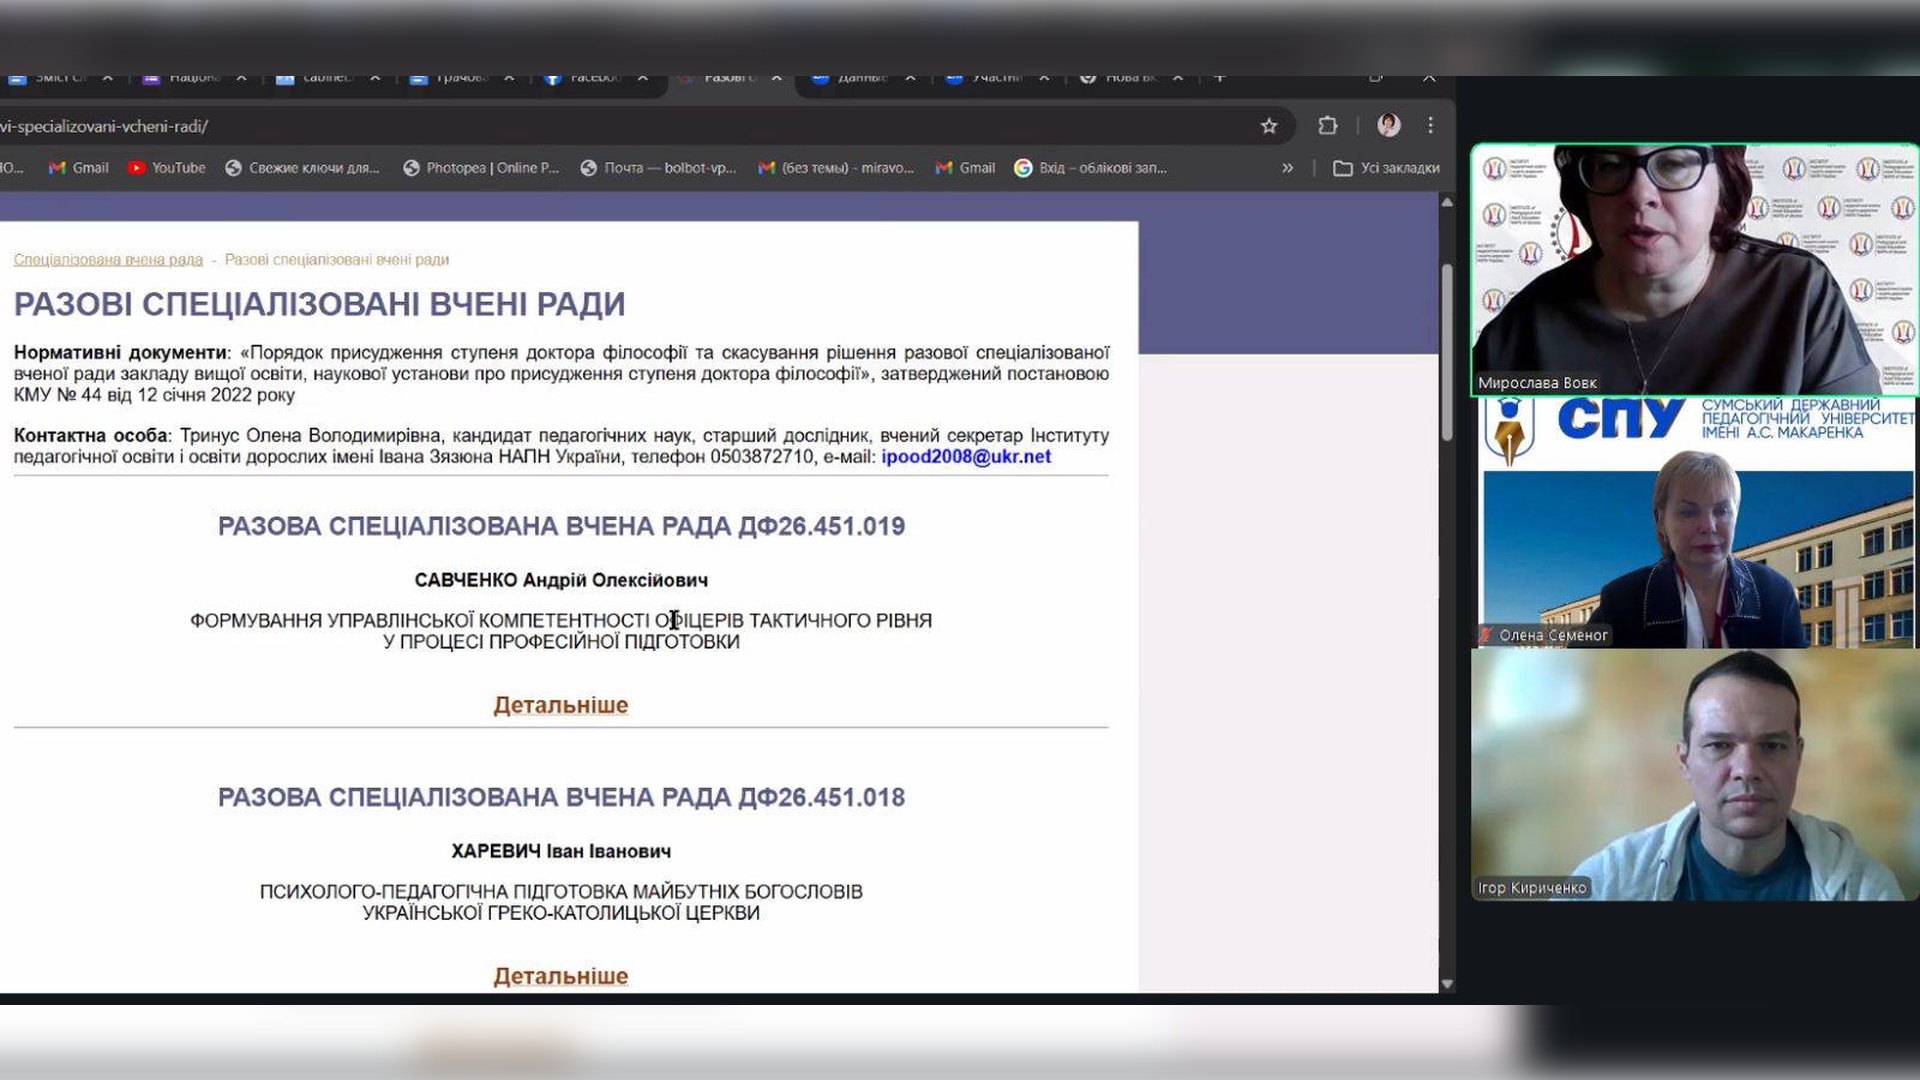Open the 'Спеціалізована вчена рада' breadcrumb link

tap(108, 260)
